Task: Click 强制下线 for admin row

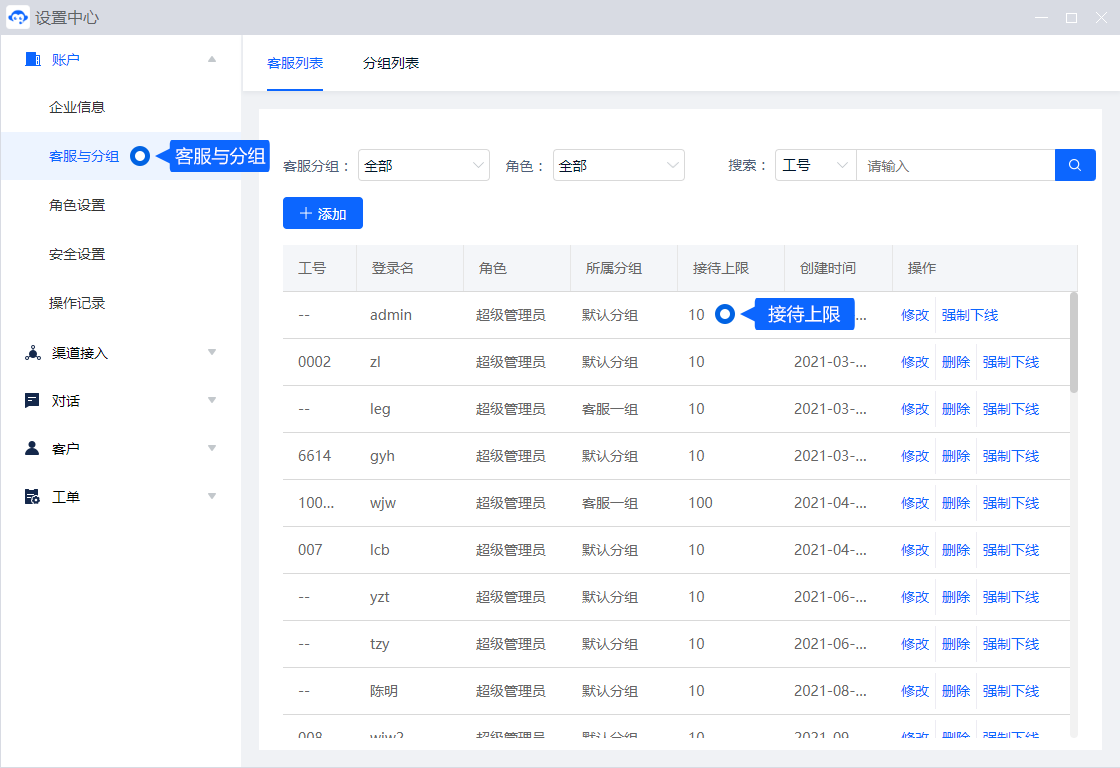Action: 970,315
